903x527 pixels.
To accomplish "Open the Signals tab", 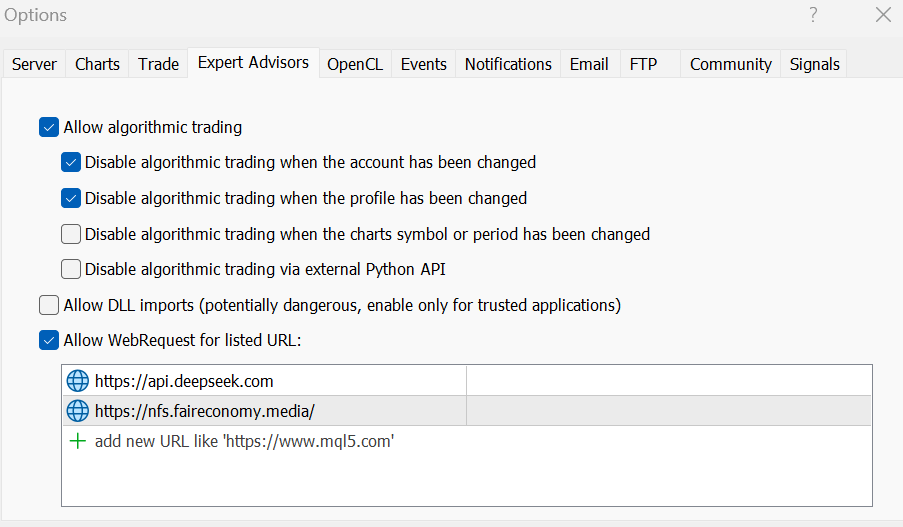I will tap(815, 64).
